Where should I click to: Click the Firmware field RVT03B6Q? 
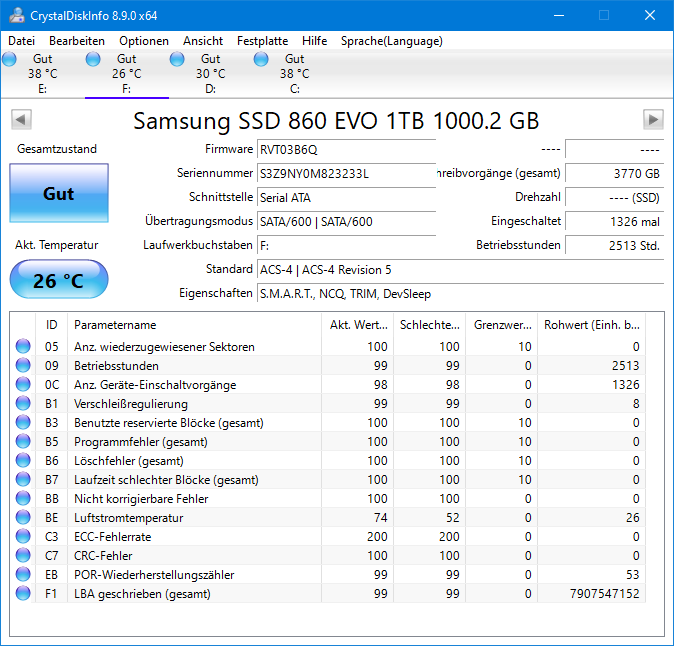pos(346,150)
